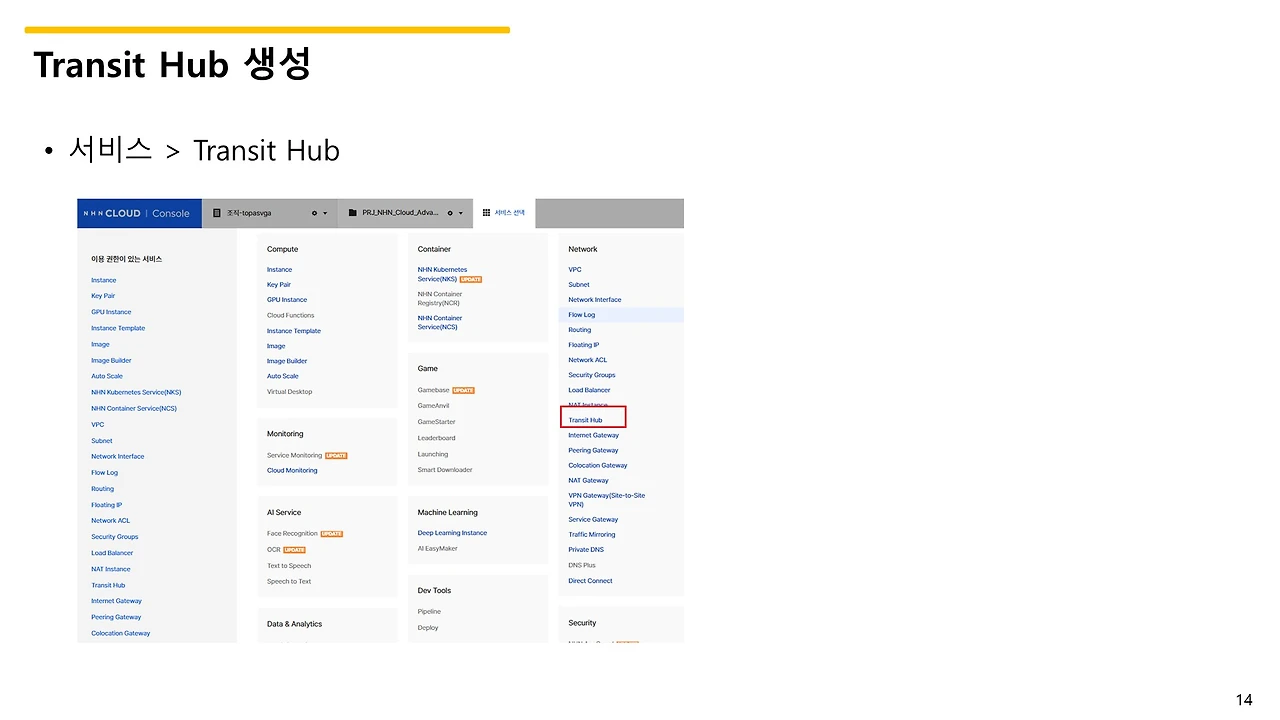Open Traffic Mirroring service
Image resolution: width=1280 pixels, height=720 pixels.
point(592,535)
